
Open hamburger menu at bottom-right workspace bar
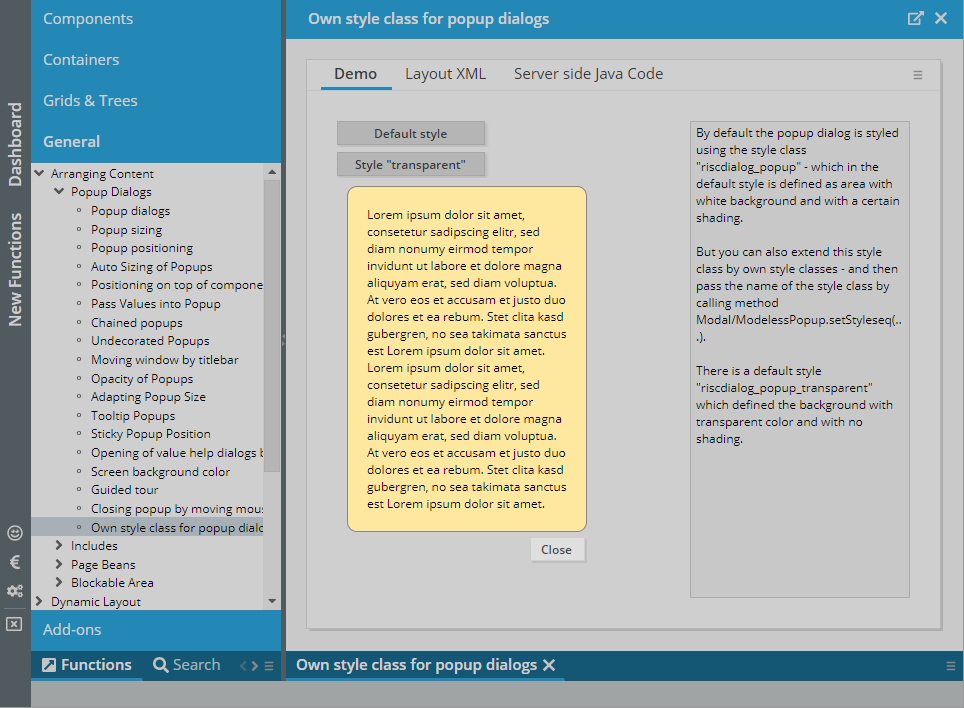coord(950,666)
